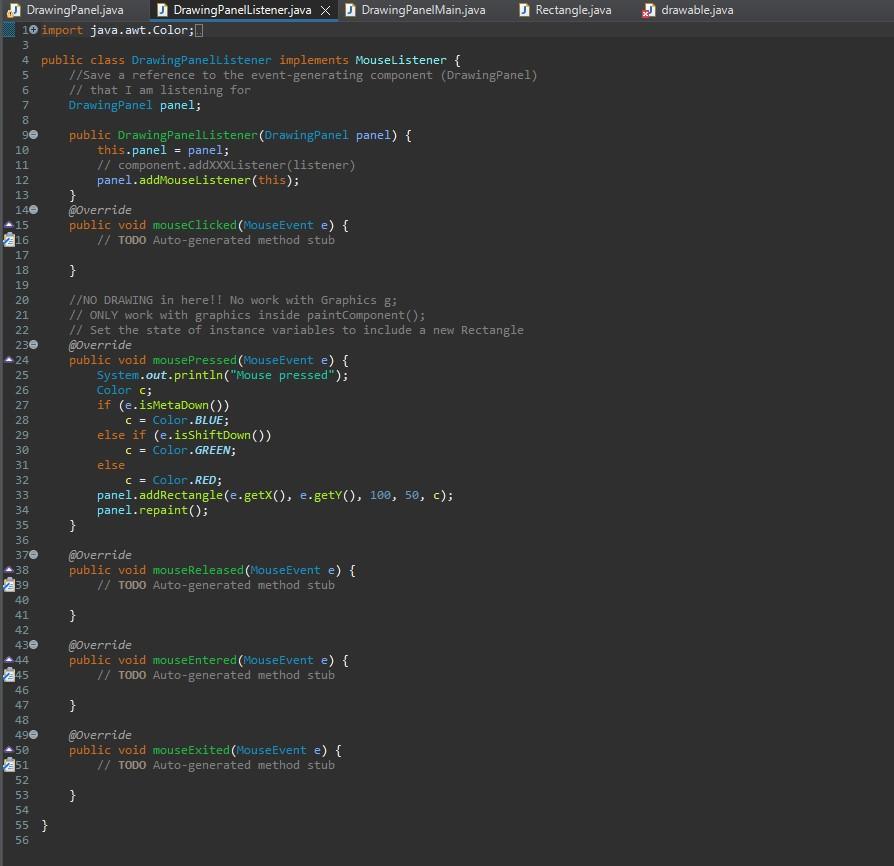The width and height of the screenshot is (894, 866).
Task: Click the mouseEntered method name
Action: click(x=194, y=660)
